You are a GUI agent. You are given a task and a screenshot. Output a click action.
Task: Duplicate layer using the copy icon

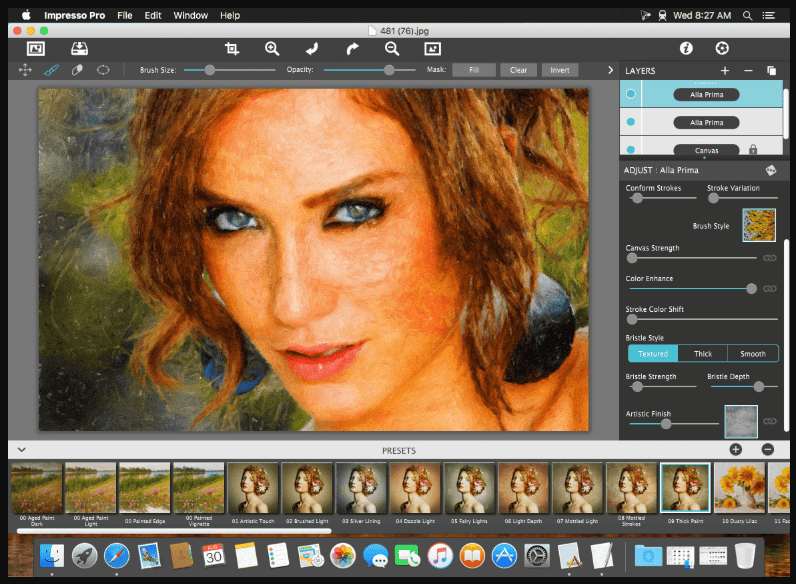click(x=772, y=71)
